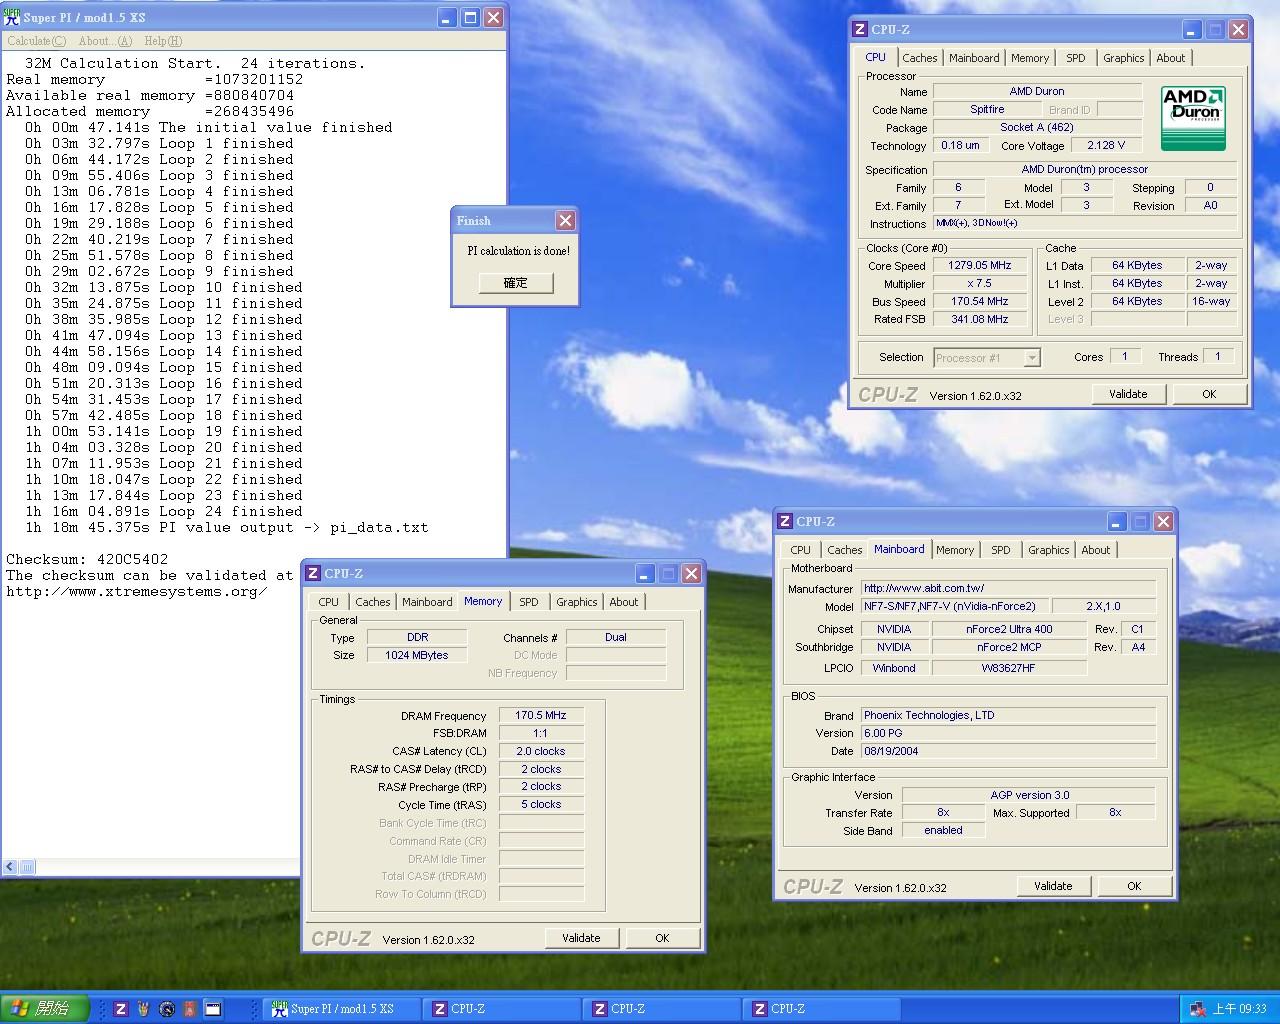The width and height of the screenshot is (1280, 1024).
Task: Open Memory tab in the Mainboard CPU-Z window
Action: click(955, 550)
